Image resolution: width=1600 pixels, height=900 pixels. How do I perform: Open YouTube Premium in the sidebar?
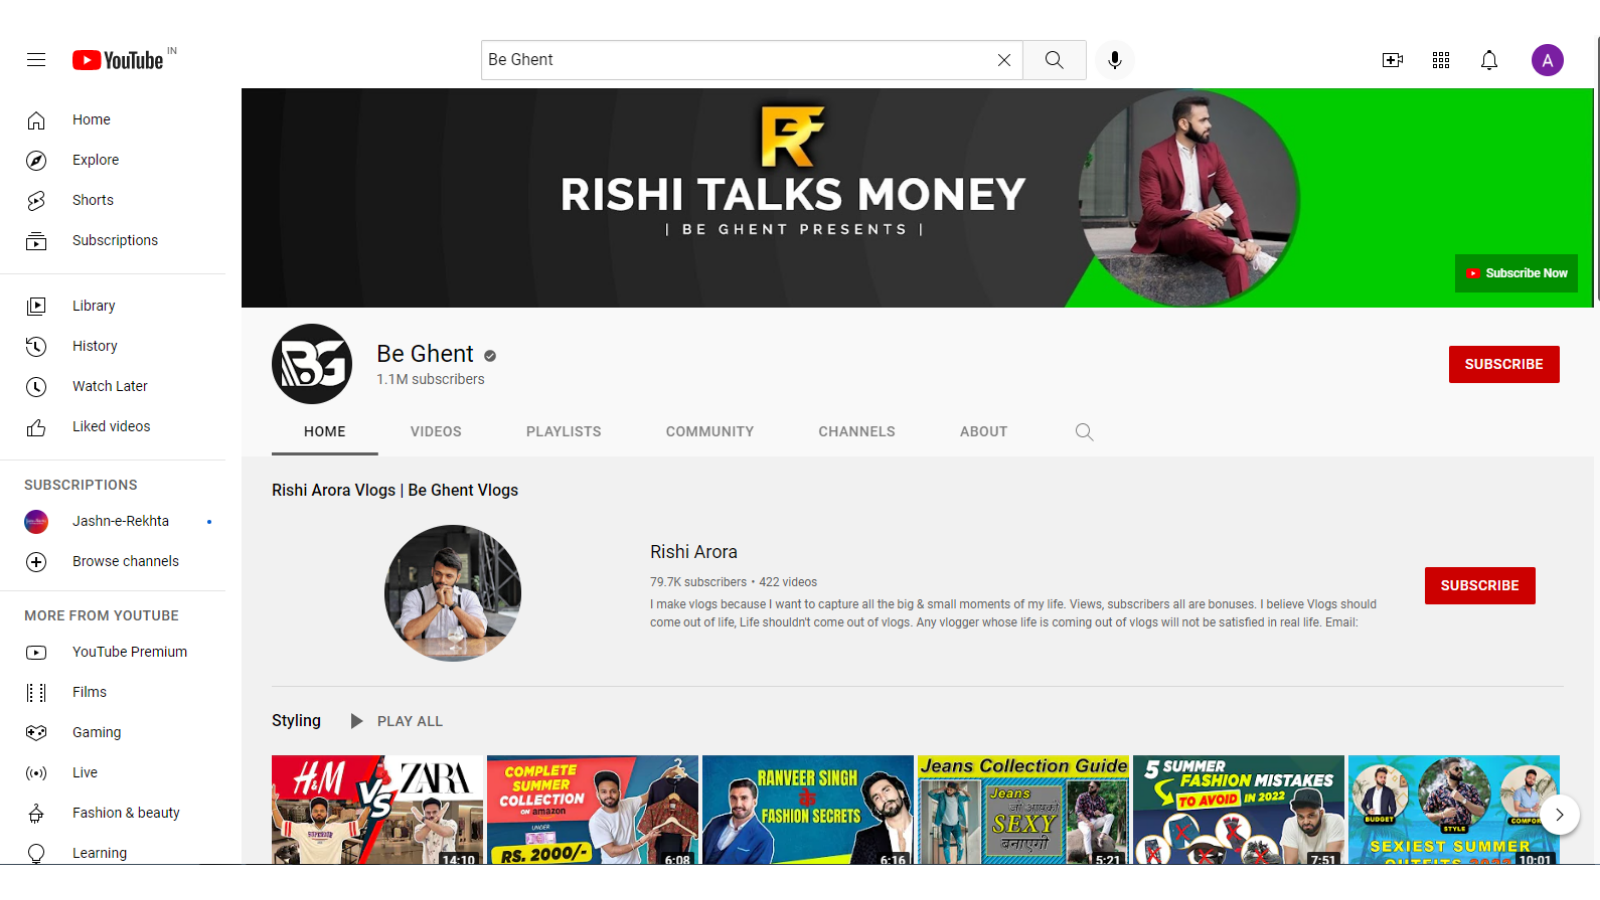click(113, 652)
